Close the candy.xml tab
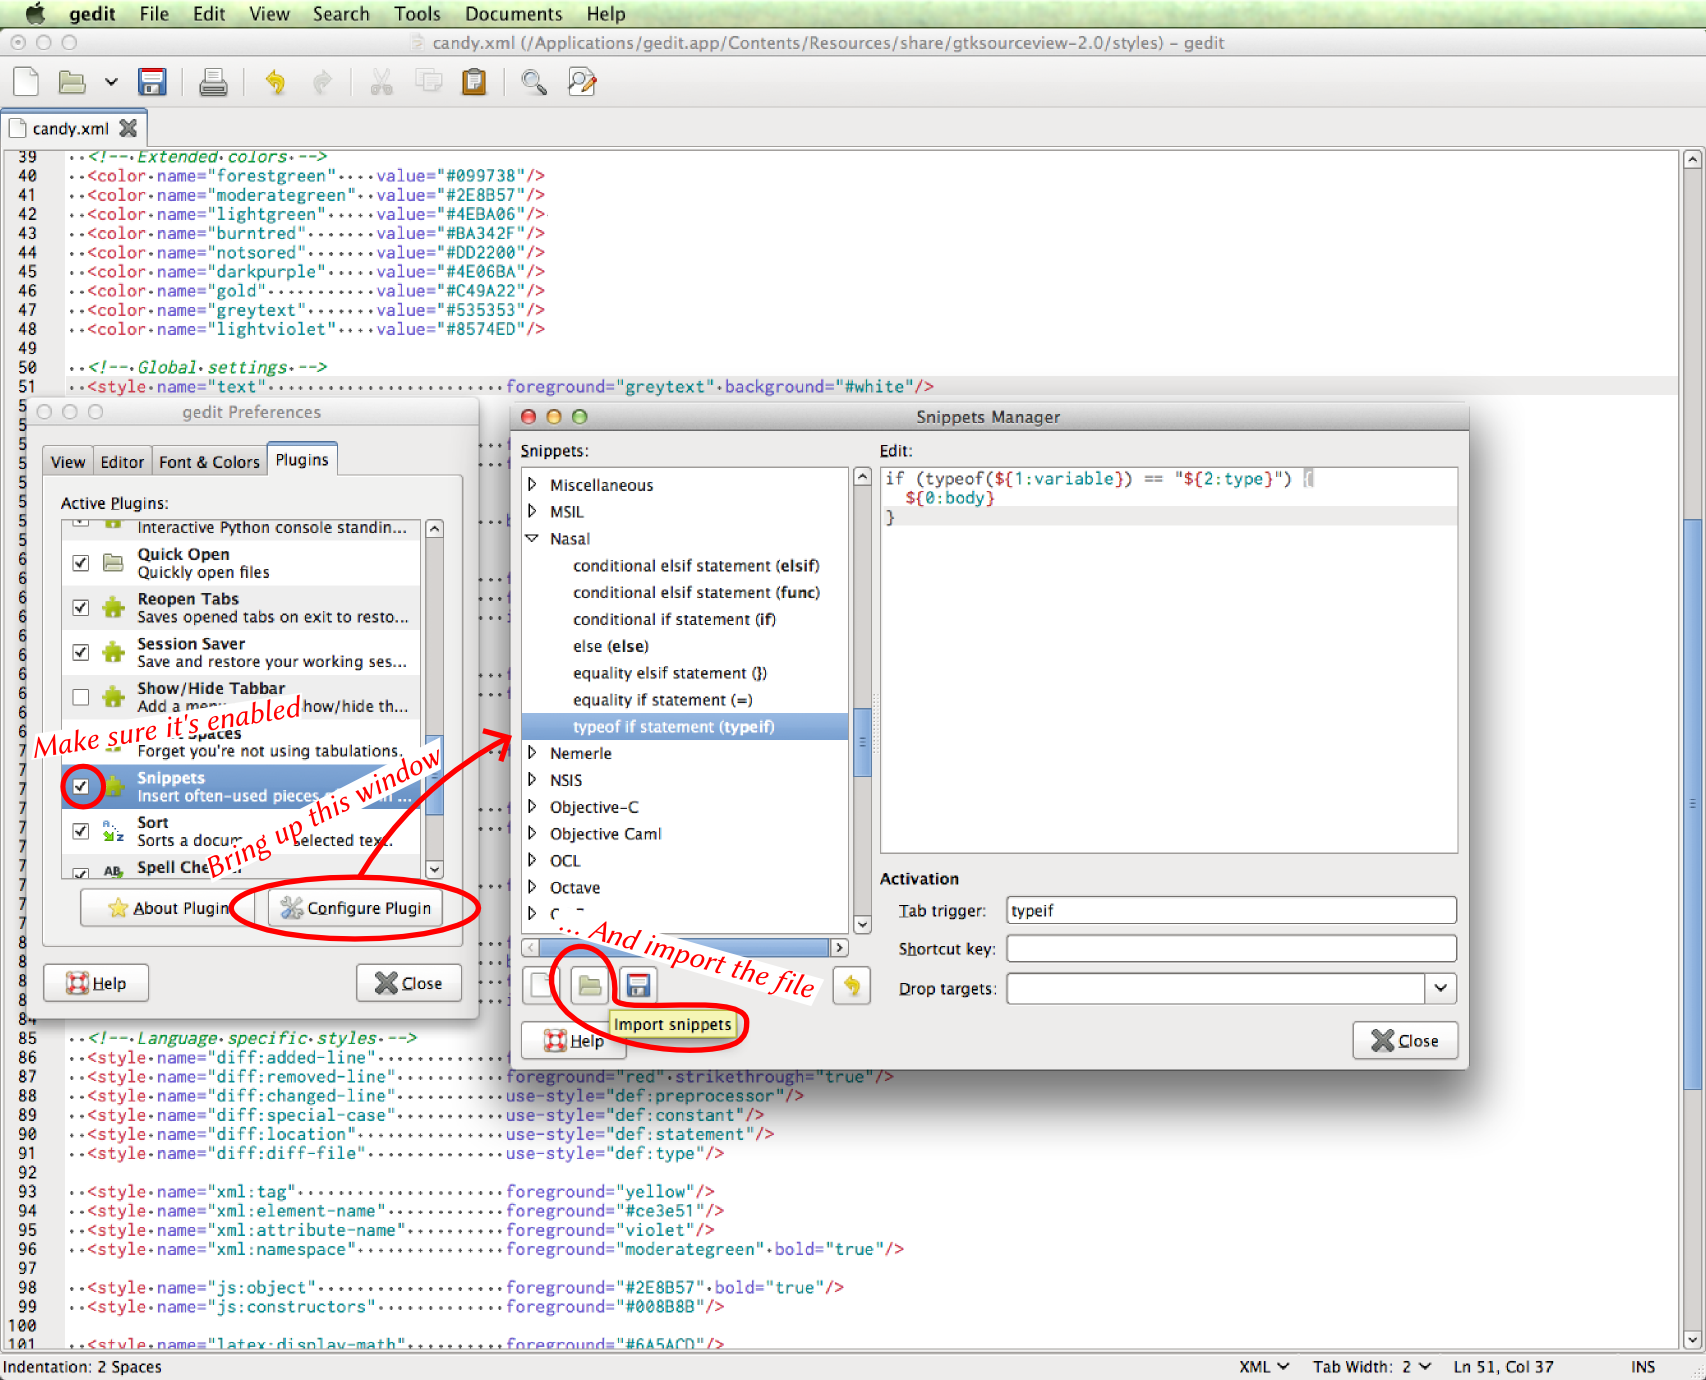This screenshot has height=1380, width=1706. (x=128, y=128)
